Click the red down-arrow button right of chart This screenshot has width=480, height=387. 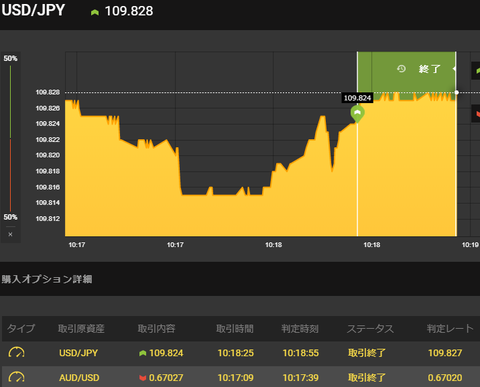pos(476,114)
